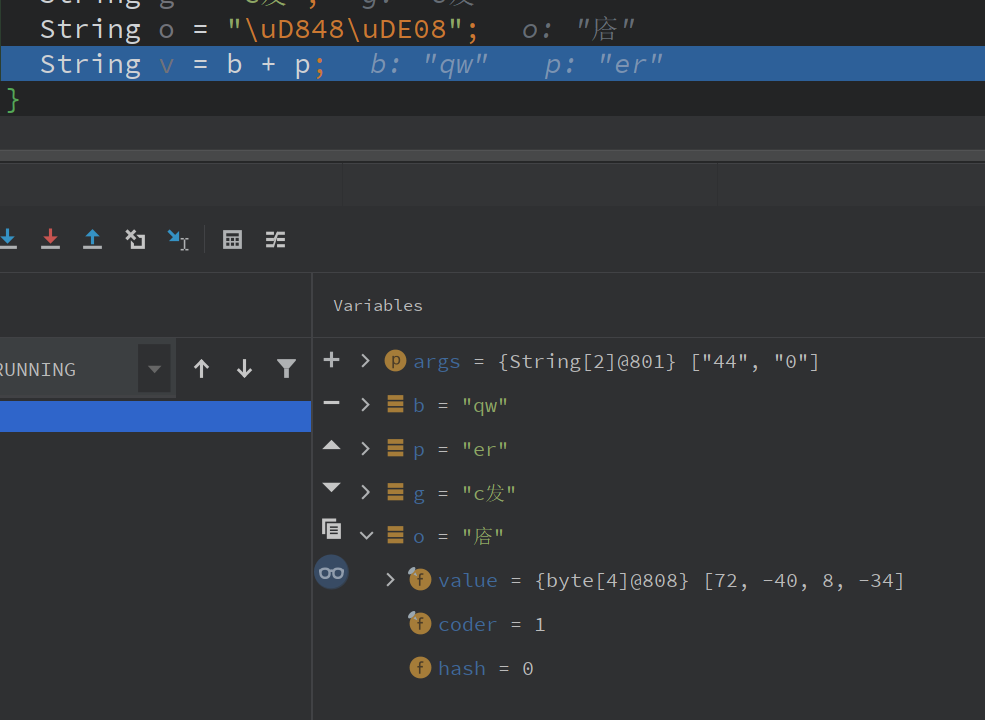The image size is (985, 720).
Task: Click the closing brace in the editor
Action: click(13, 100)
